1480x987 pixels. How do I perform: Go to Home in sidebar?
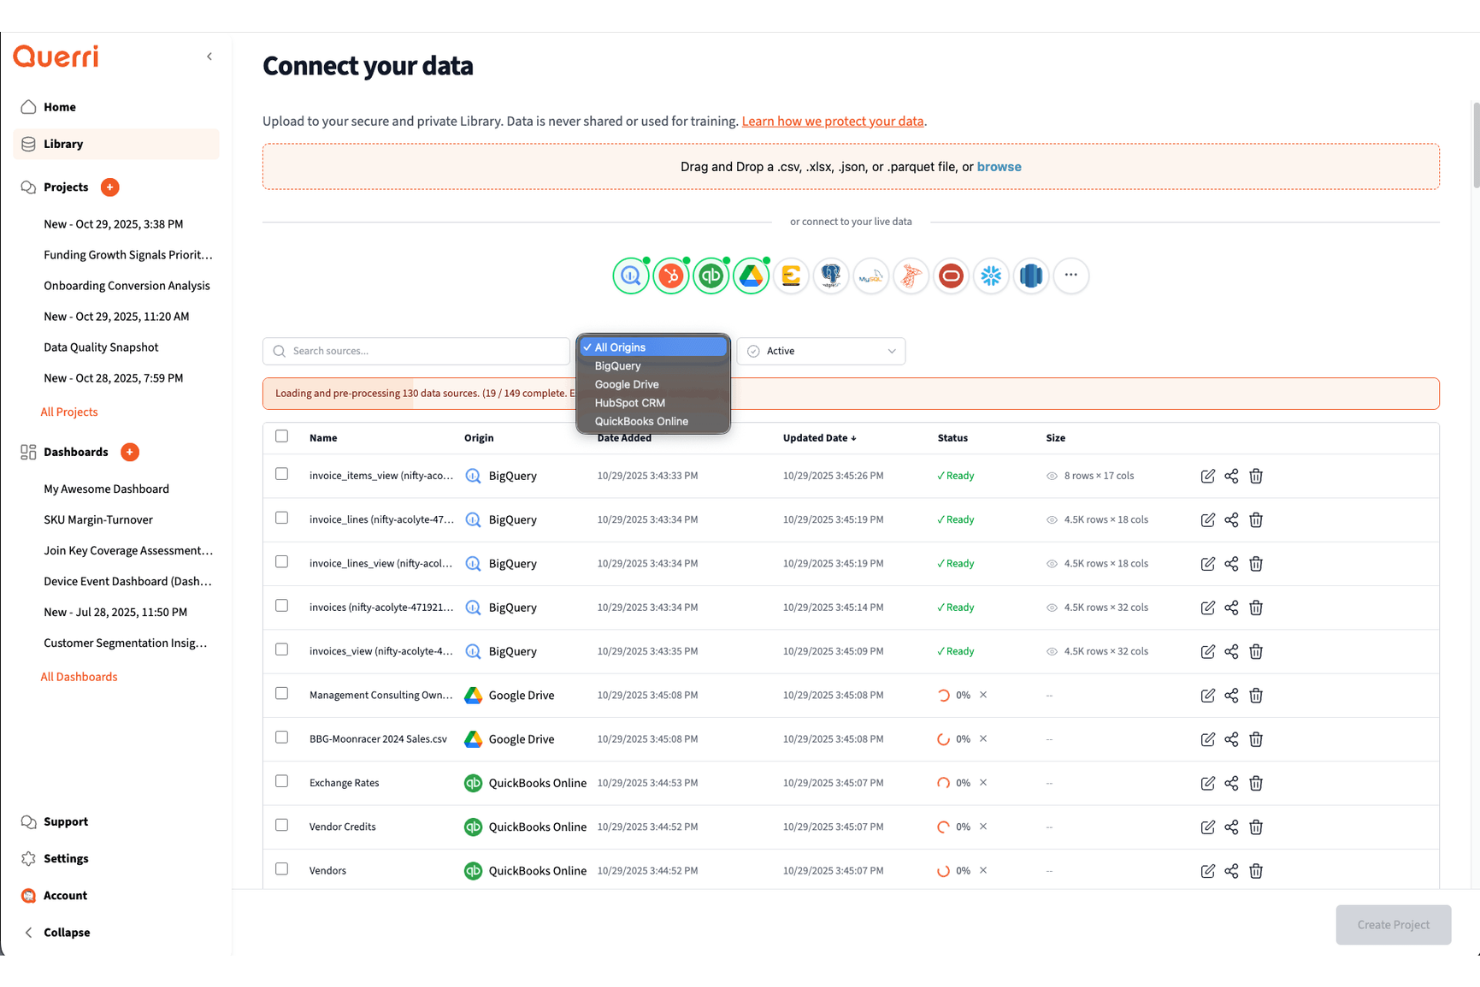point(116,107)
